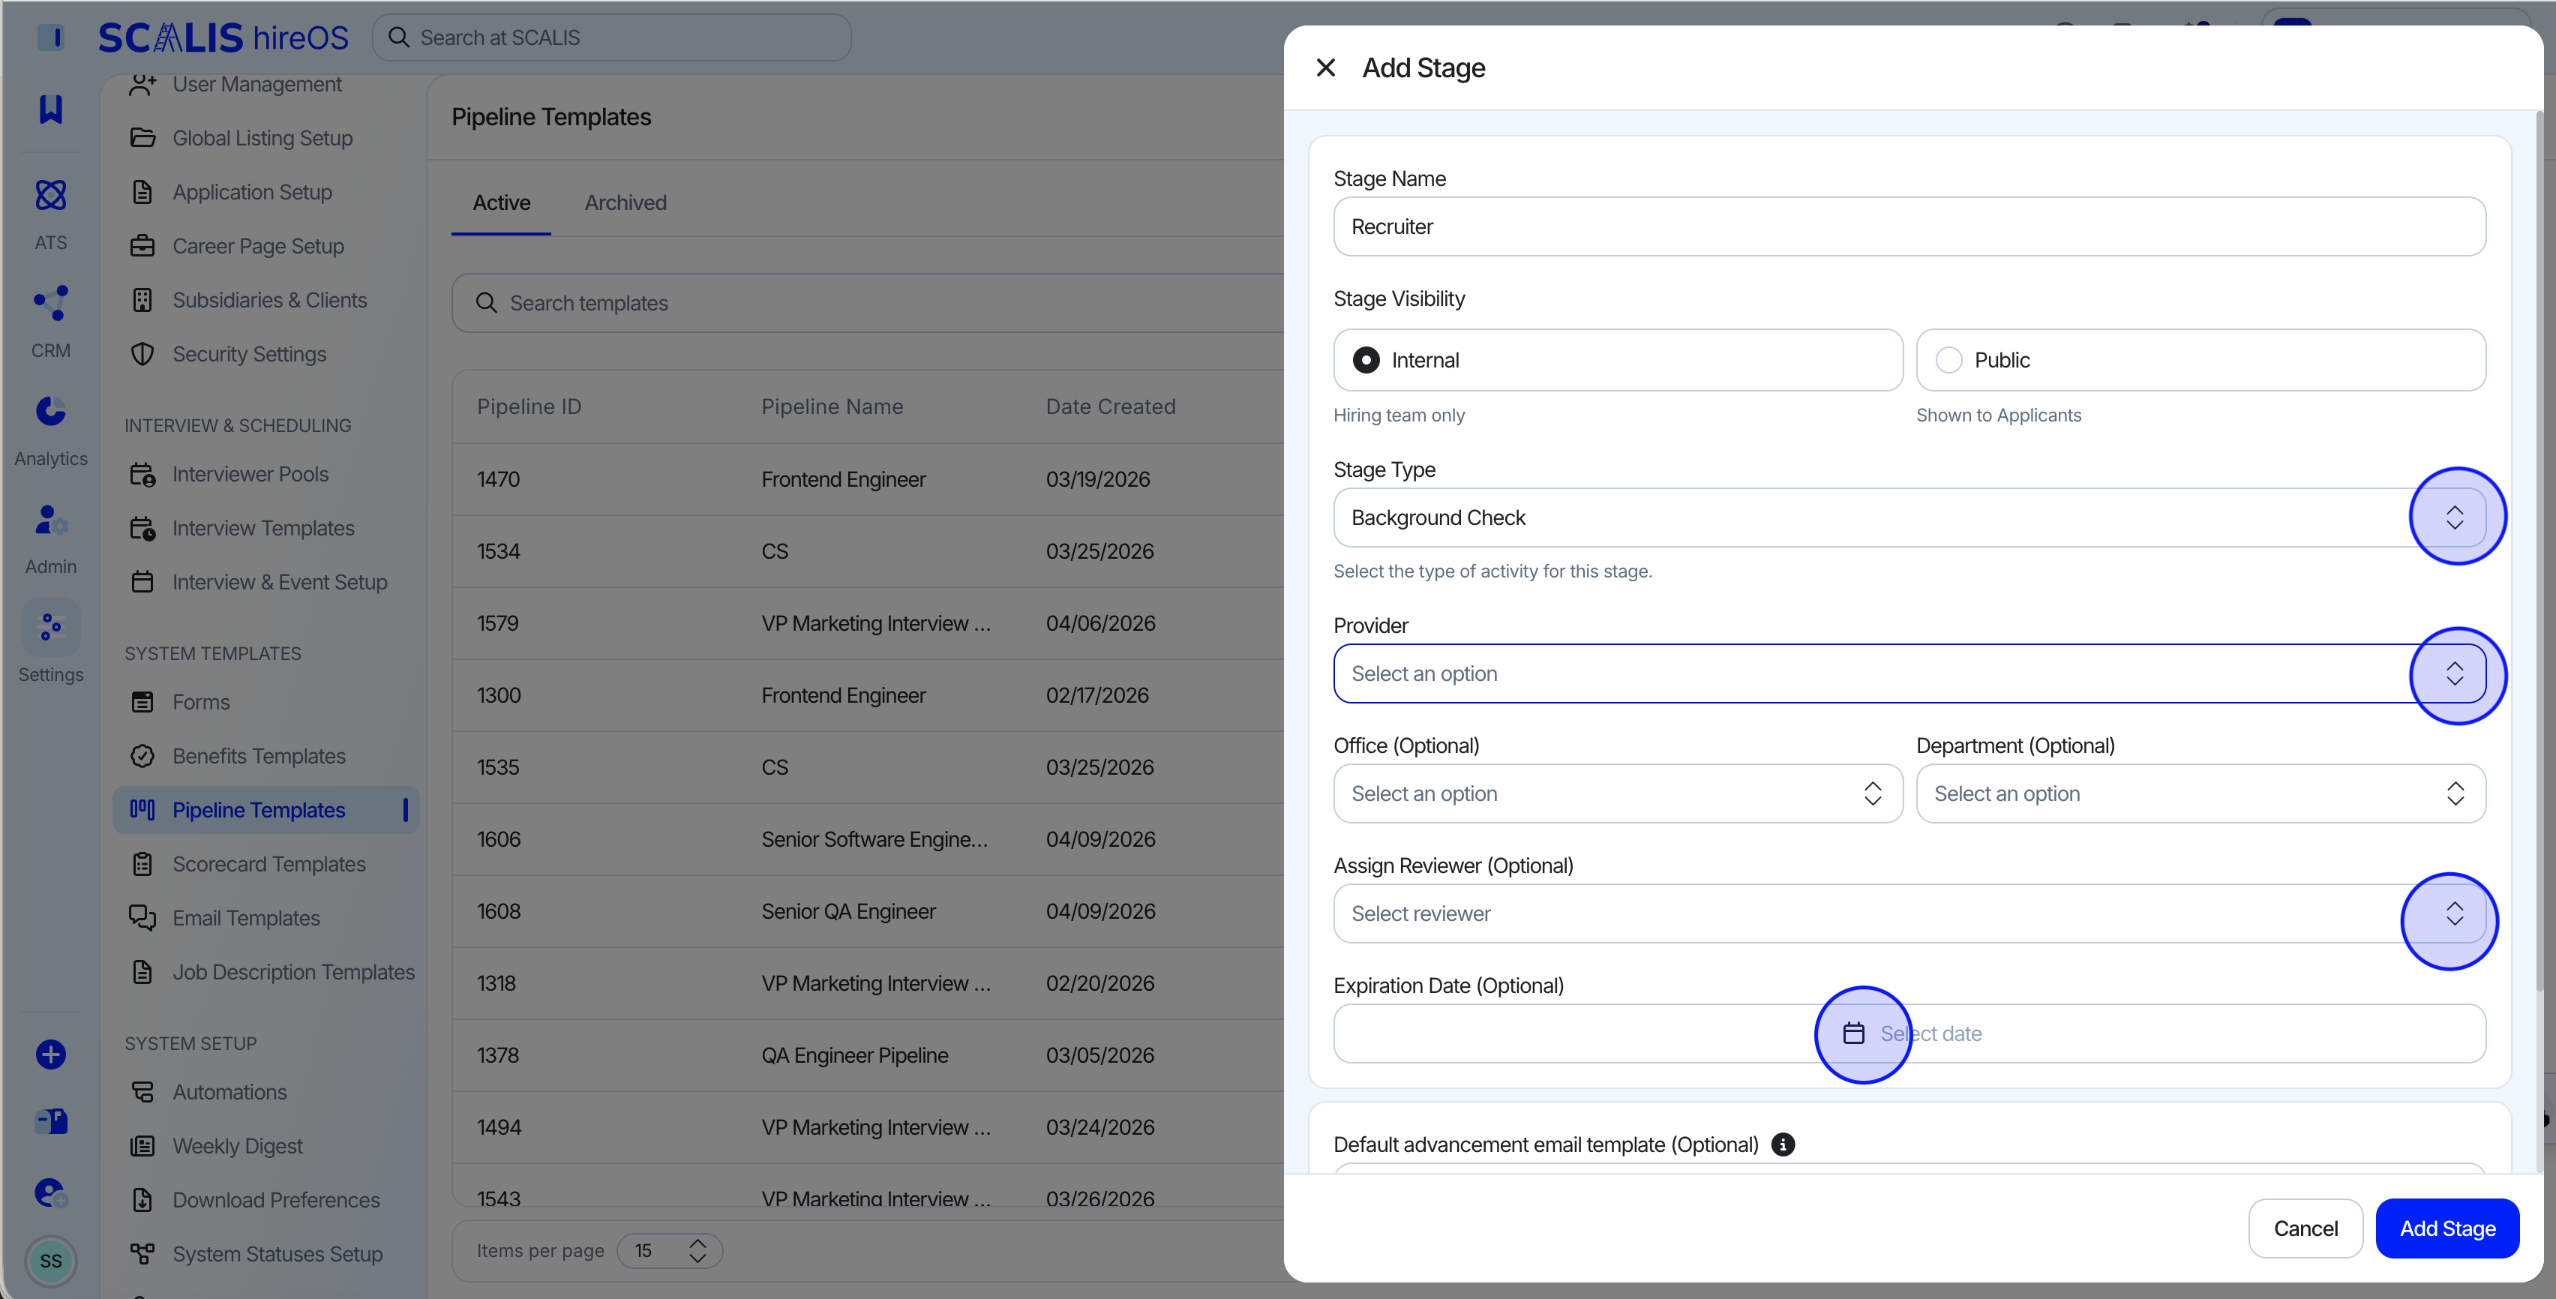Viewport: 2556px width, 1299px height.
Task: Change the Items per page dropdown
Action: pos(669,1250)
